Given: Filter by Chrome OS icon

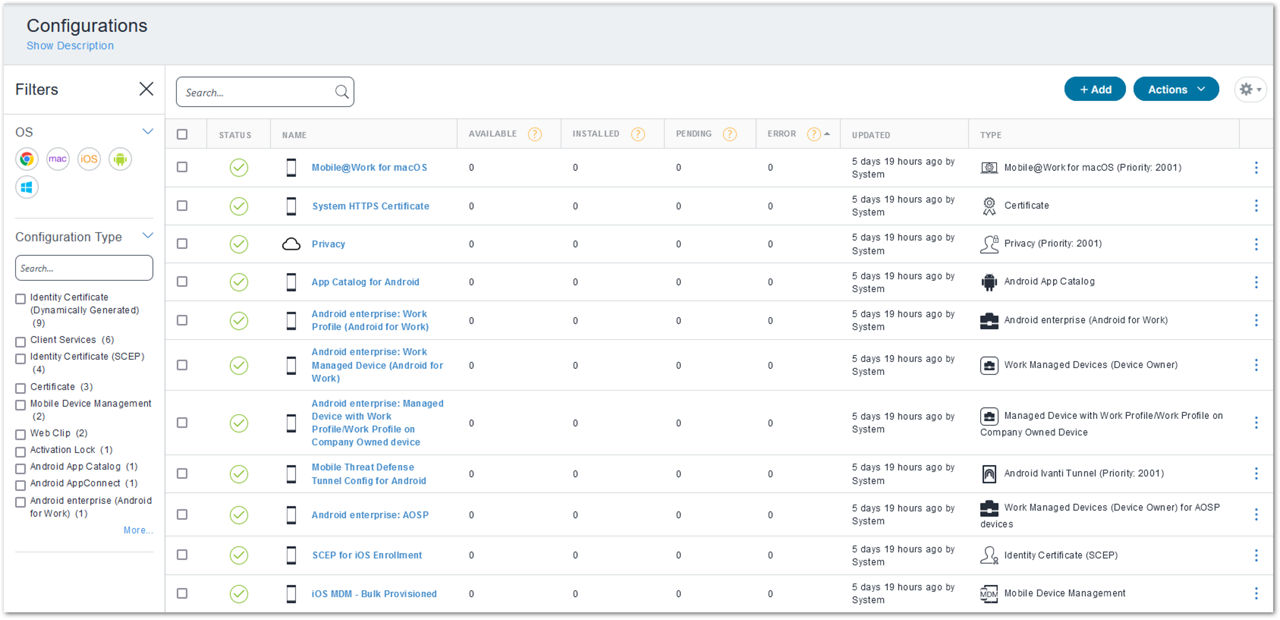Looking at the screenshot, I should pos(27,159).
